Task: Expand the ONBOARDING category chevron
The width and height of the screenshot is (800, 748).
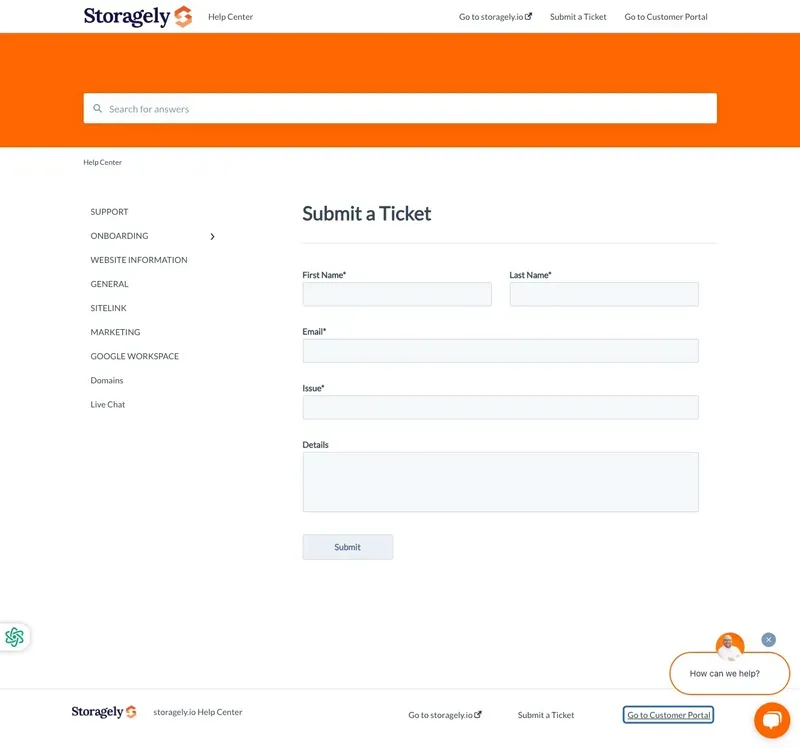Action: click(212, 236)
